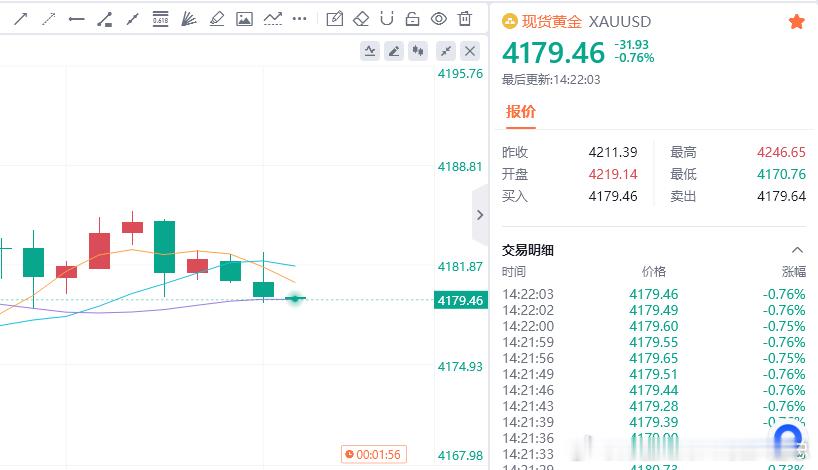Click the current price label 4179.46 on axis
Image resolution: width=818 pixels, height=470 pixels.
461,300
